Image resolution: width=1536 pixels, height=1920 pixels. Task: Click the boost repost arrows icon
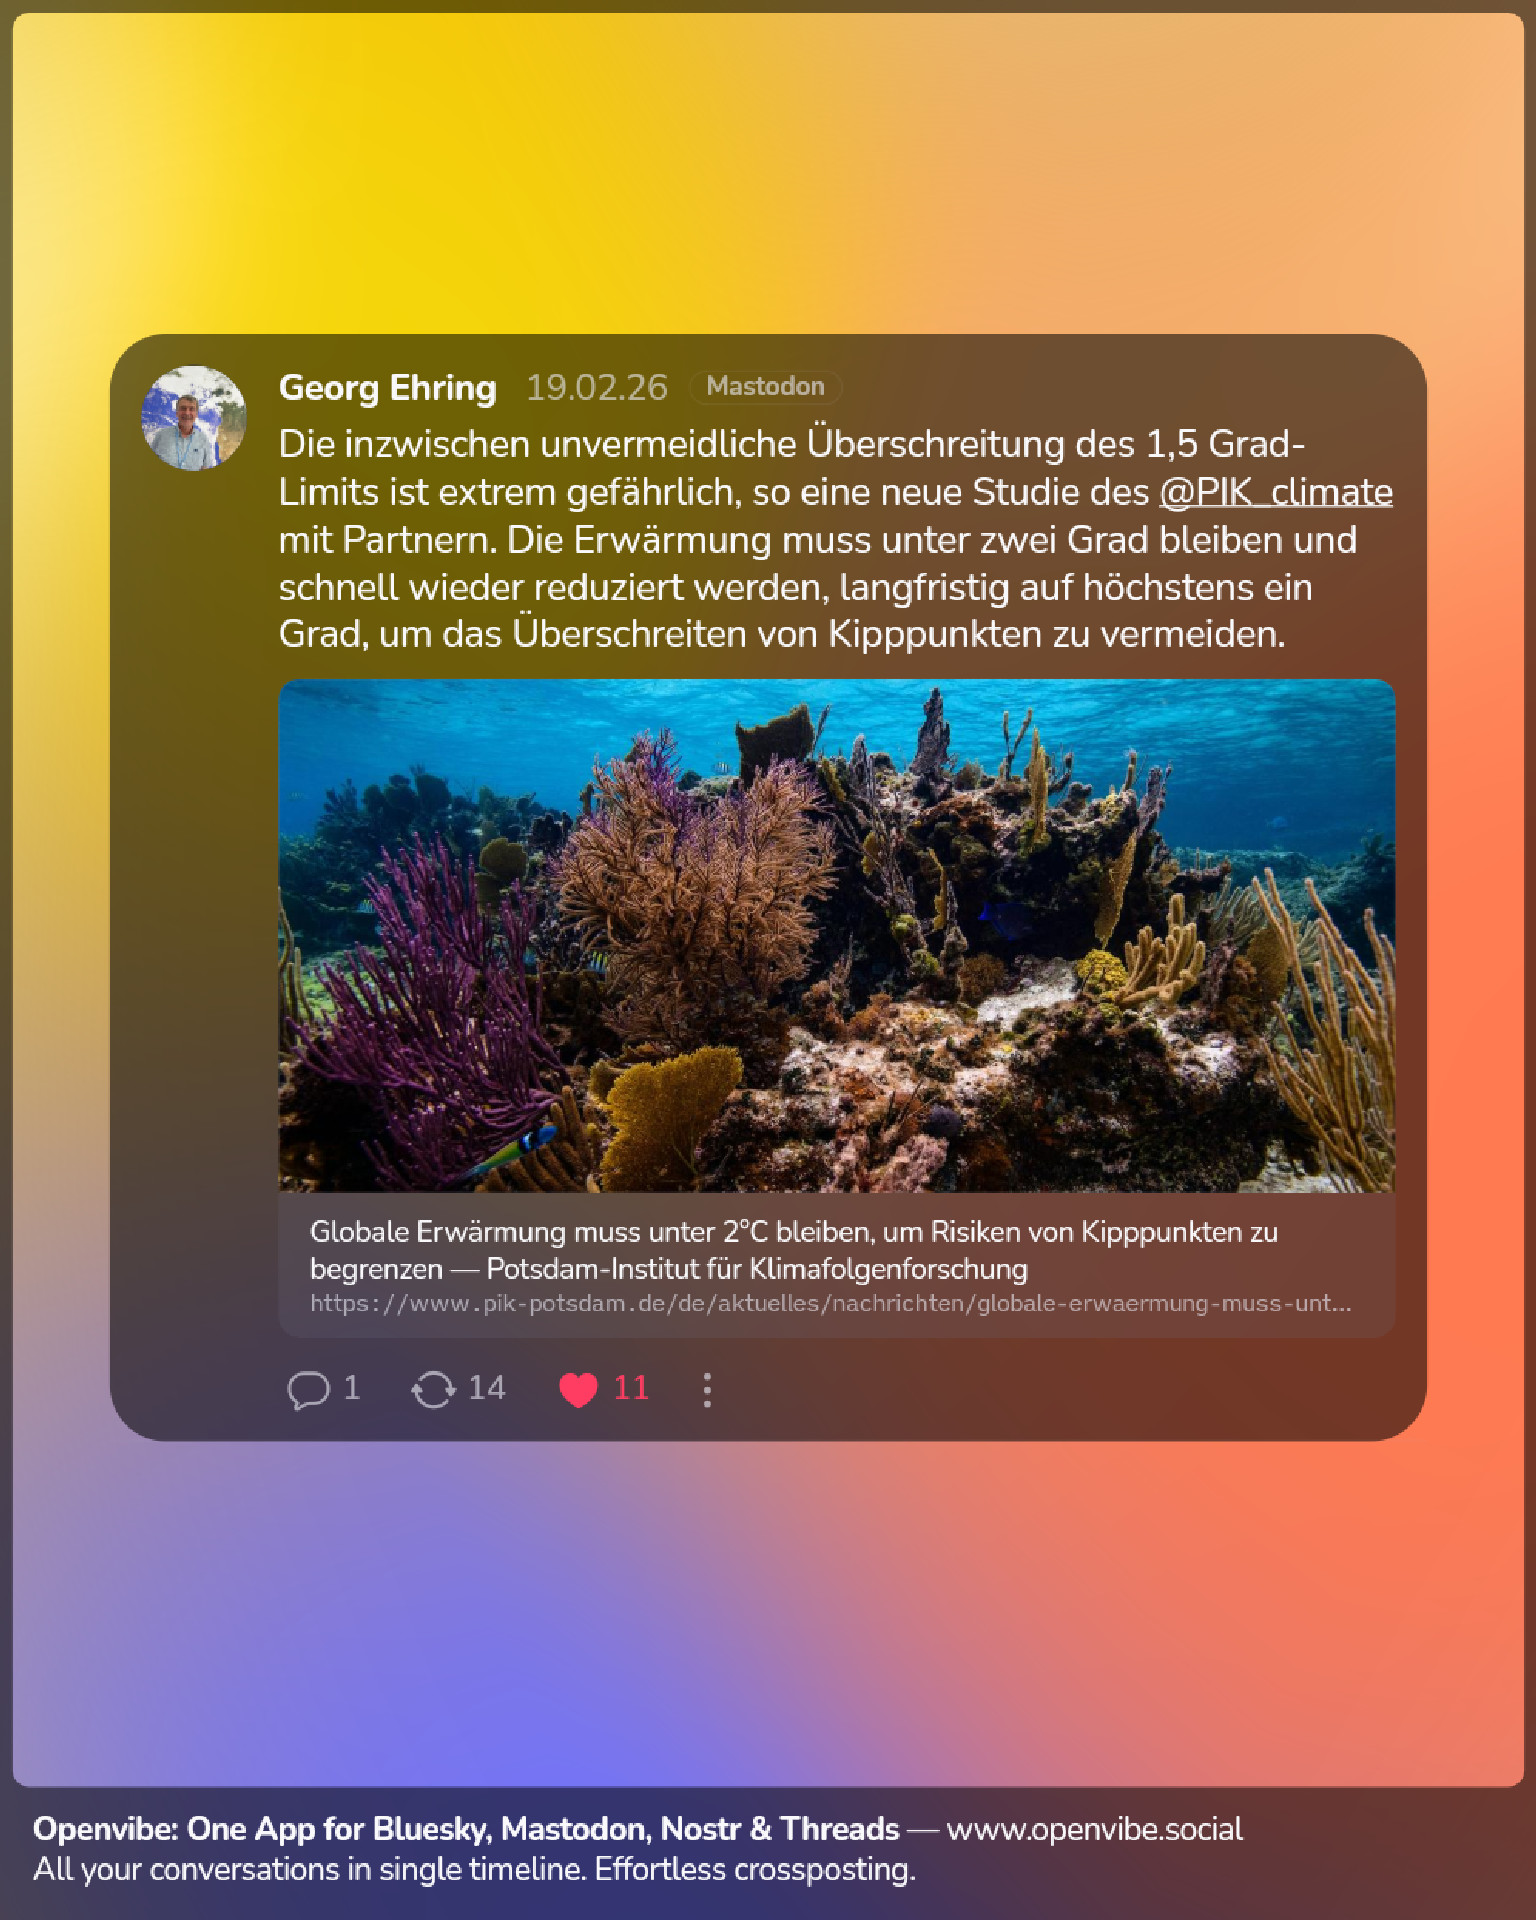pyautogui.click(x=433, y=1390)
